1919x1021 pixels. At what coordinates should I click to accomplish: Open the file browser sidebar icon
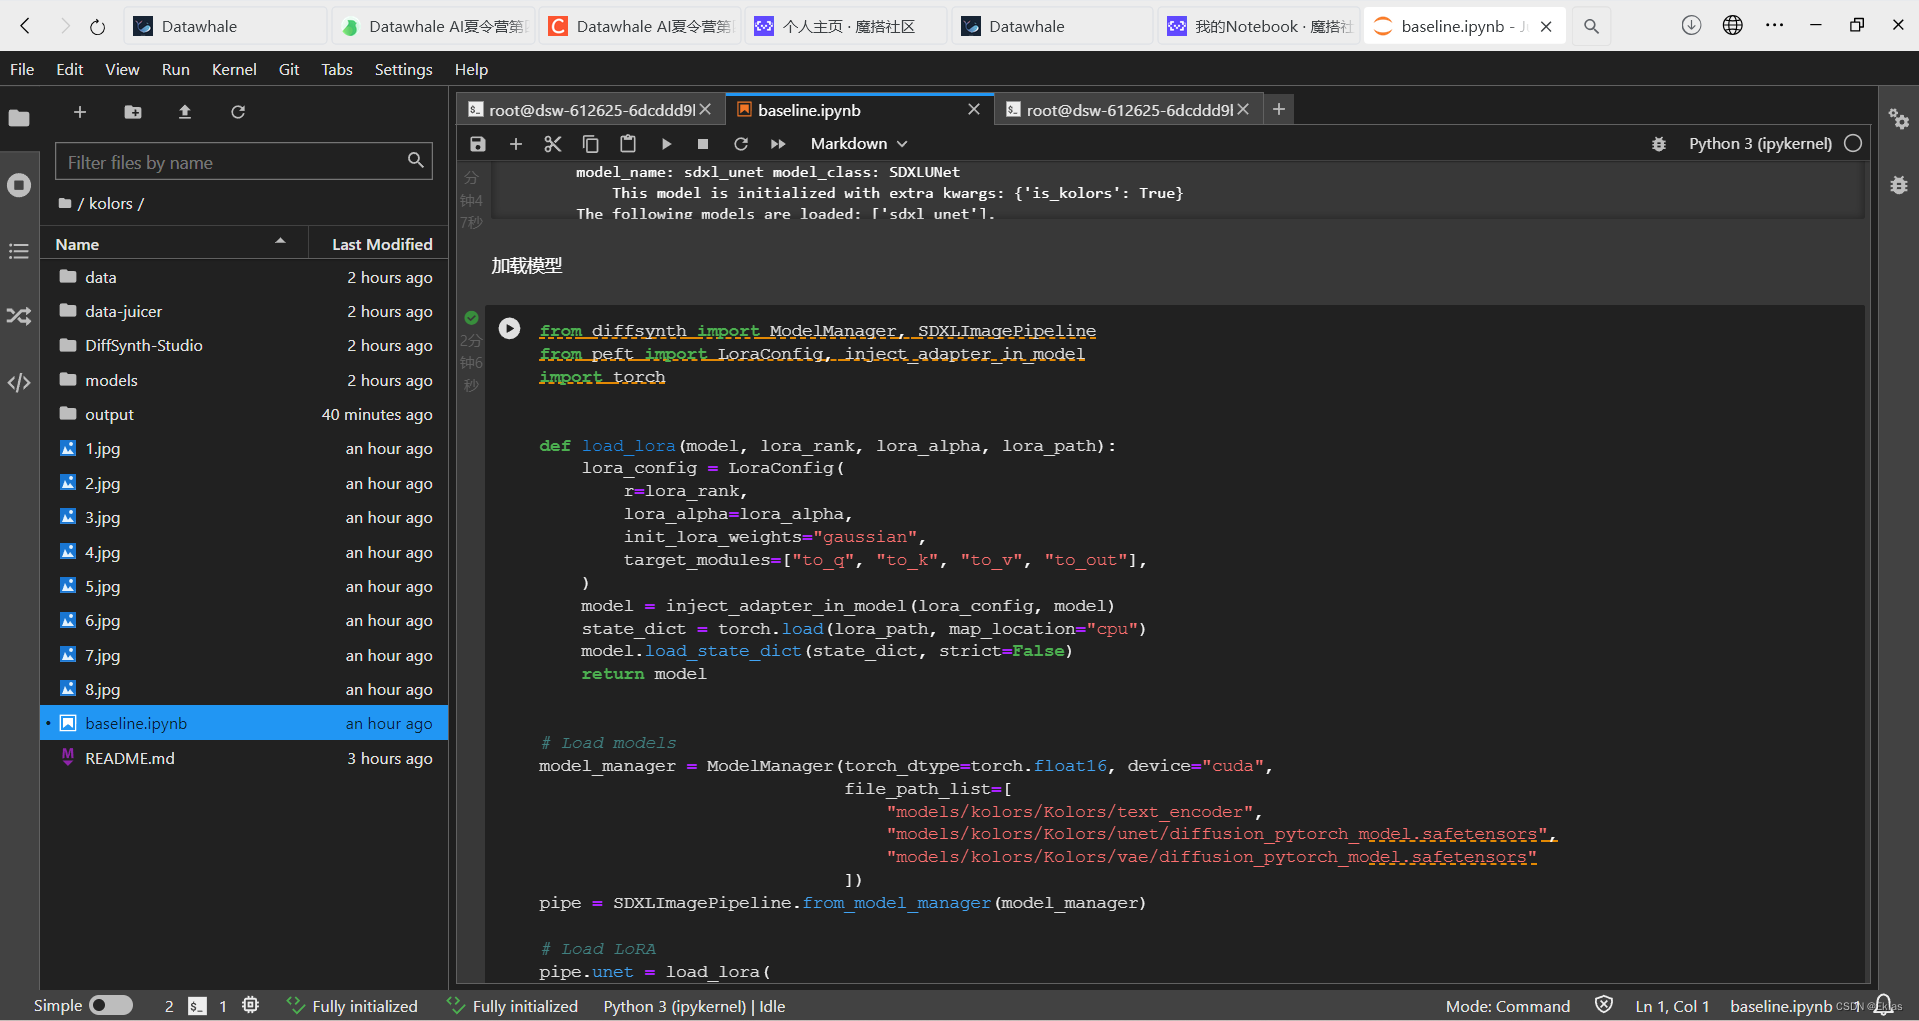[x=19, y=118]
